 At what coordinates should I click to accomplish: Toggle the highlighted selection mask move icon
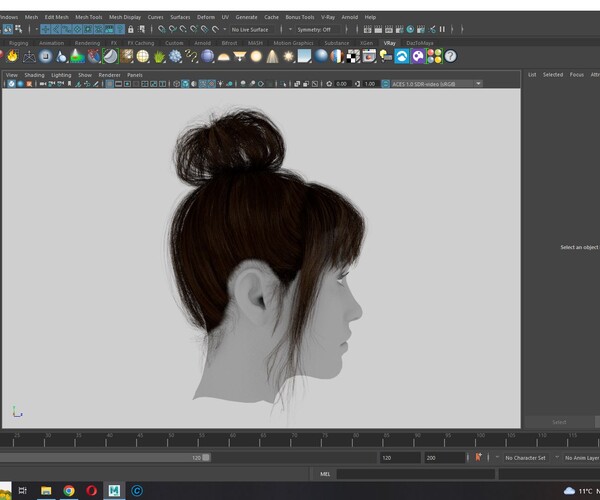pyautogui.click(x=46, y=29)
